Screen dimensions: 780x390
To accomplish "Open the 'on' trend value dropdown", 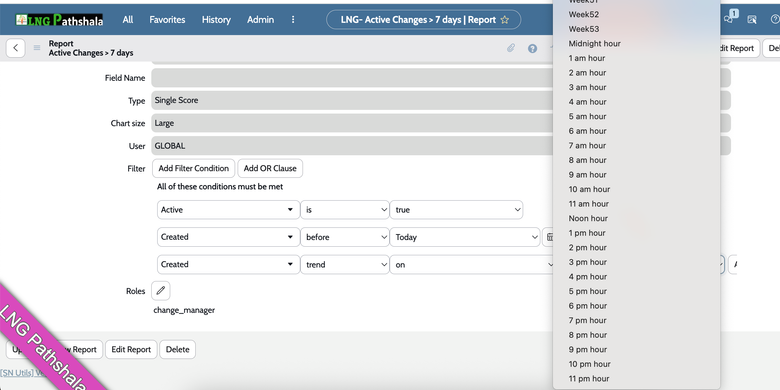I will pyautogui.click(x=472, y=265).
